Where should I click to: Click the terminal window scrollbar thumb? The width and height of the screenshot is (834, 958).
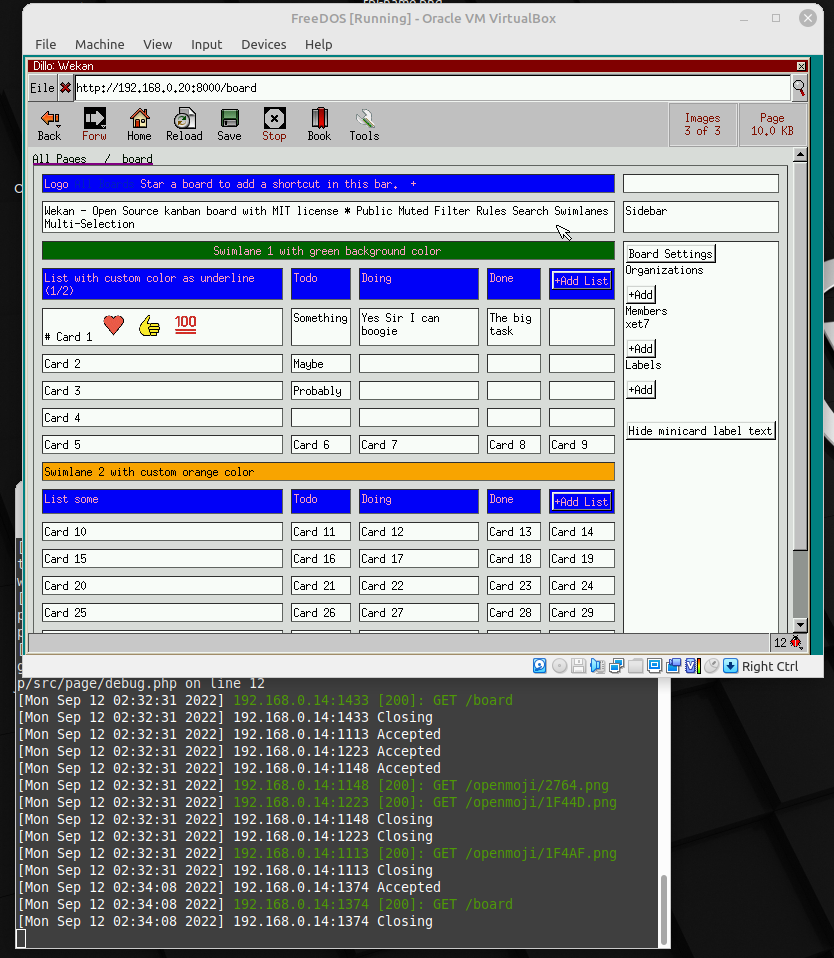[664, 910]
